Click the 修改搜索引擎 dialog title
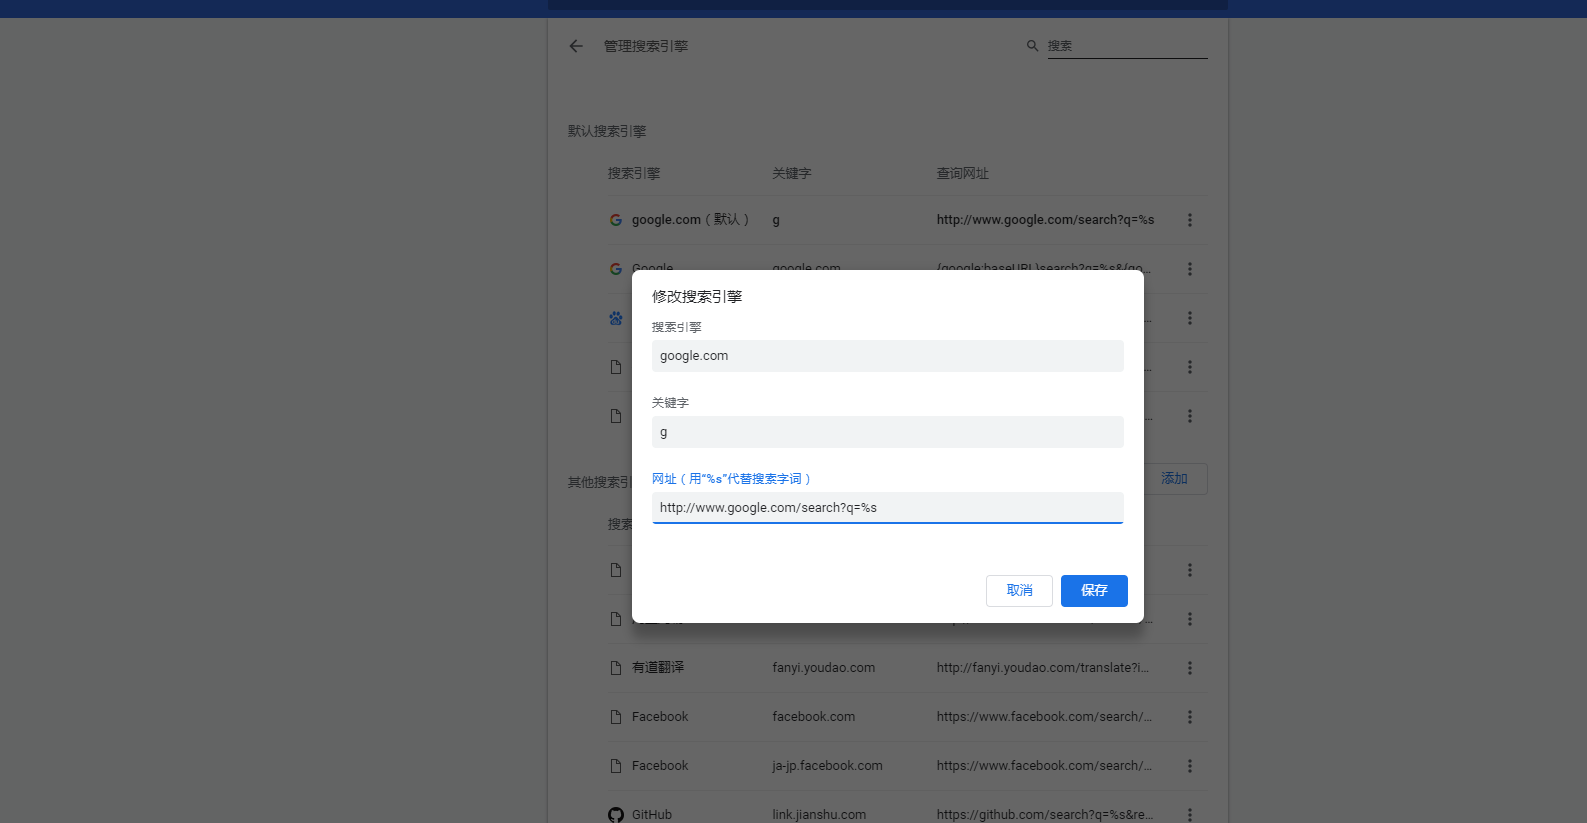 coord(697,297)
